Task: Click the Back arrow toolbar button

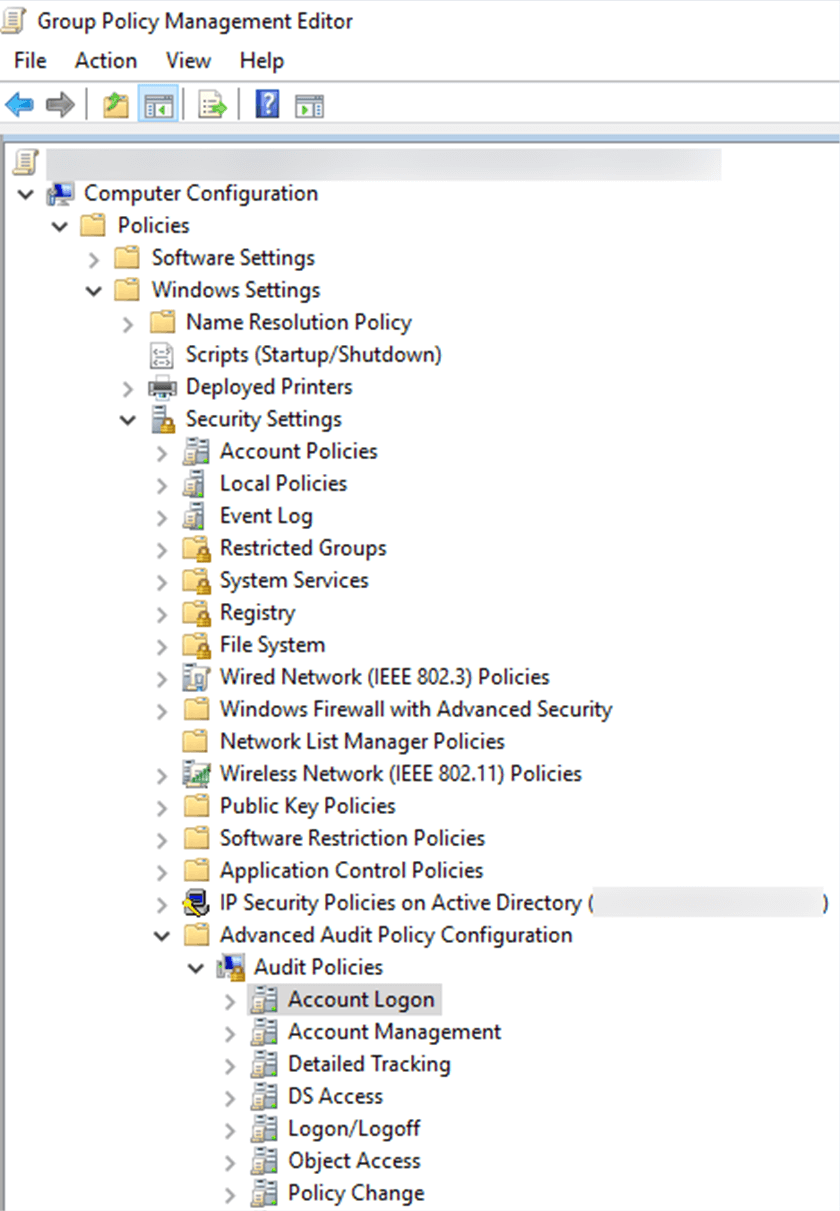Action: coord(19,104)
